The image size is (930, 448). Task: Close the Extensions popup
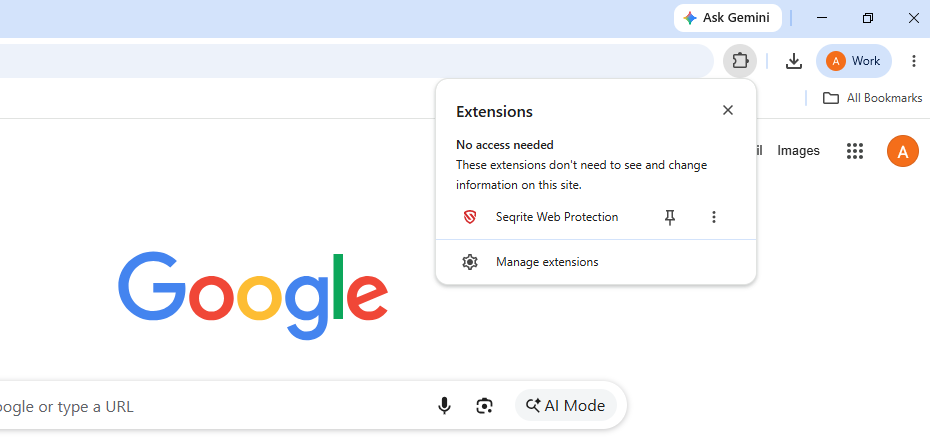[x=728, y=110]
